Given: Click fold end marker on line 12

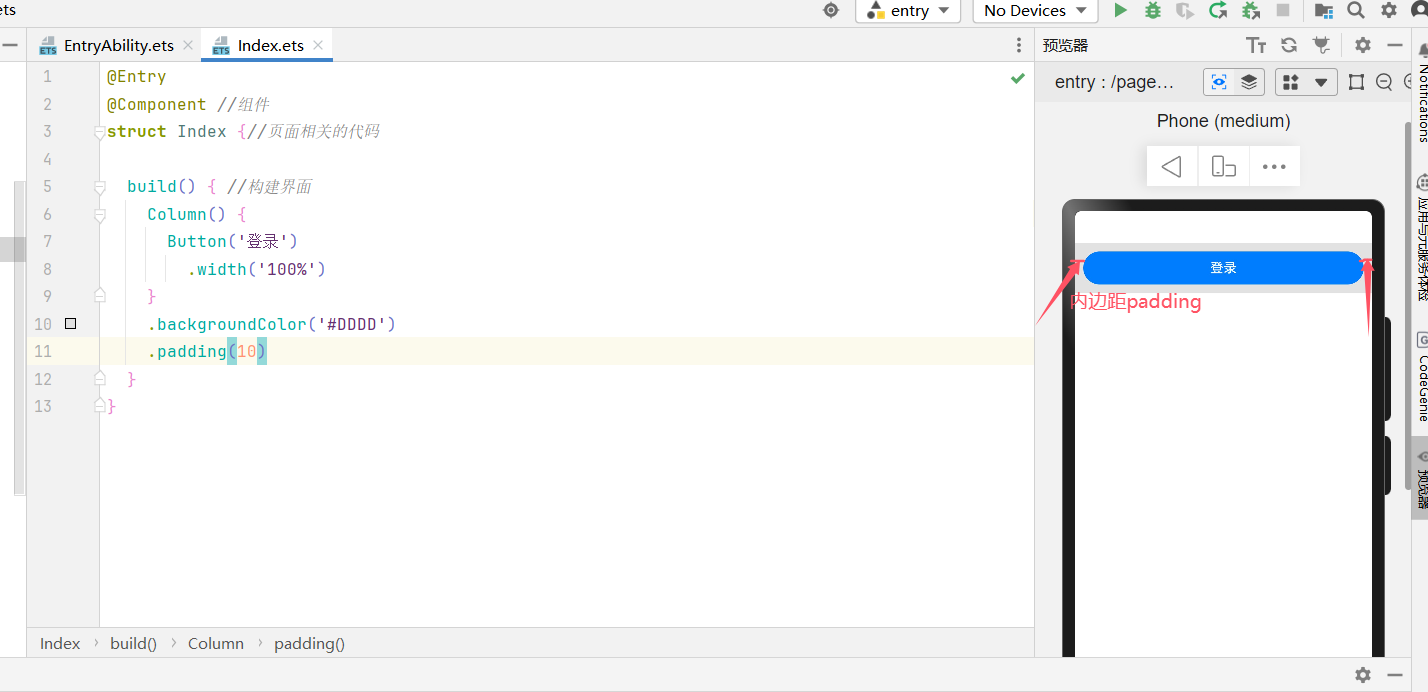Looking at the screenshot, I should tap(99, 378).
